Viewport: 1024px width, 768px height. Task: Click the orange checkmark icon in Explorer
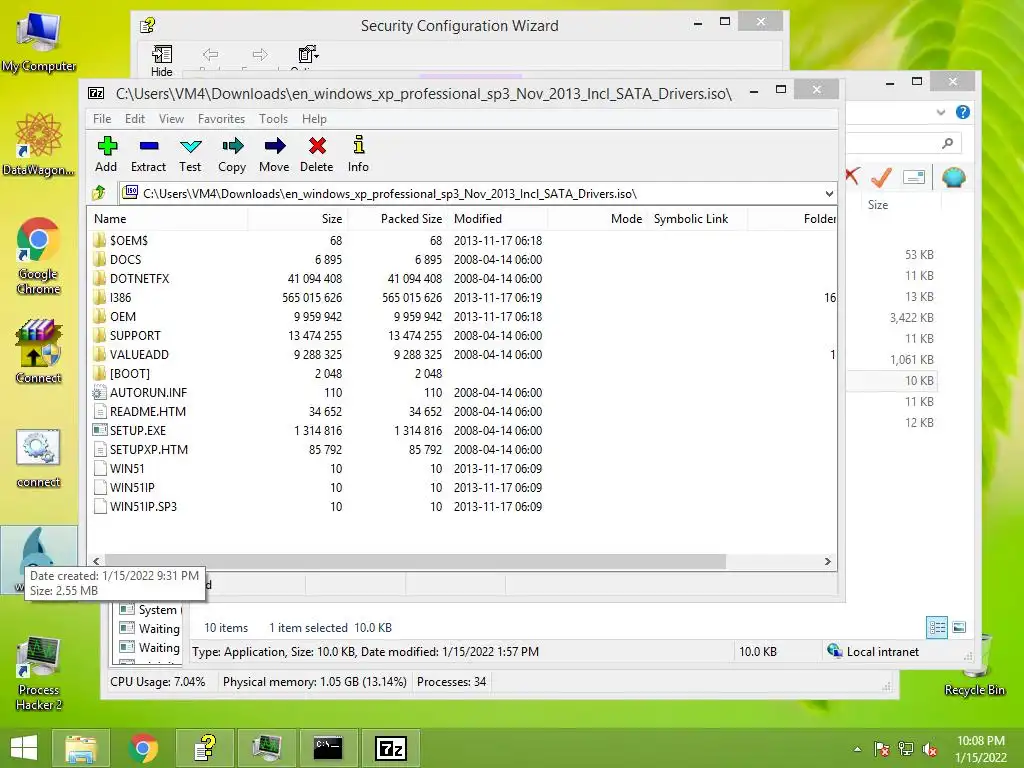click(881, 177)
